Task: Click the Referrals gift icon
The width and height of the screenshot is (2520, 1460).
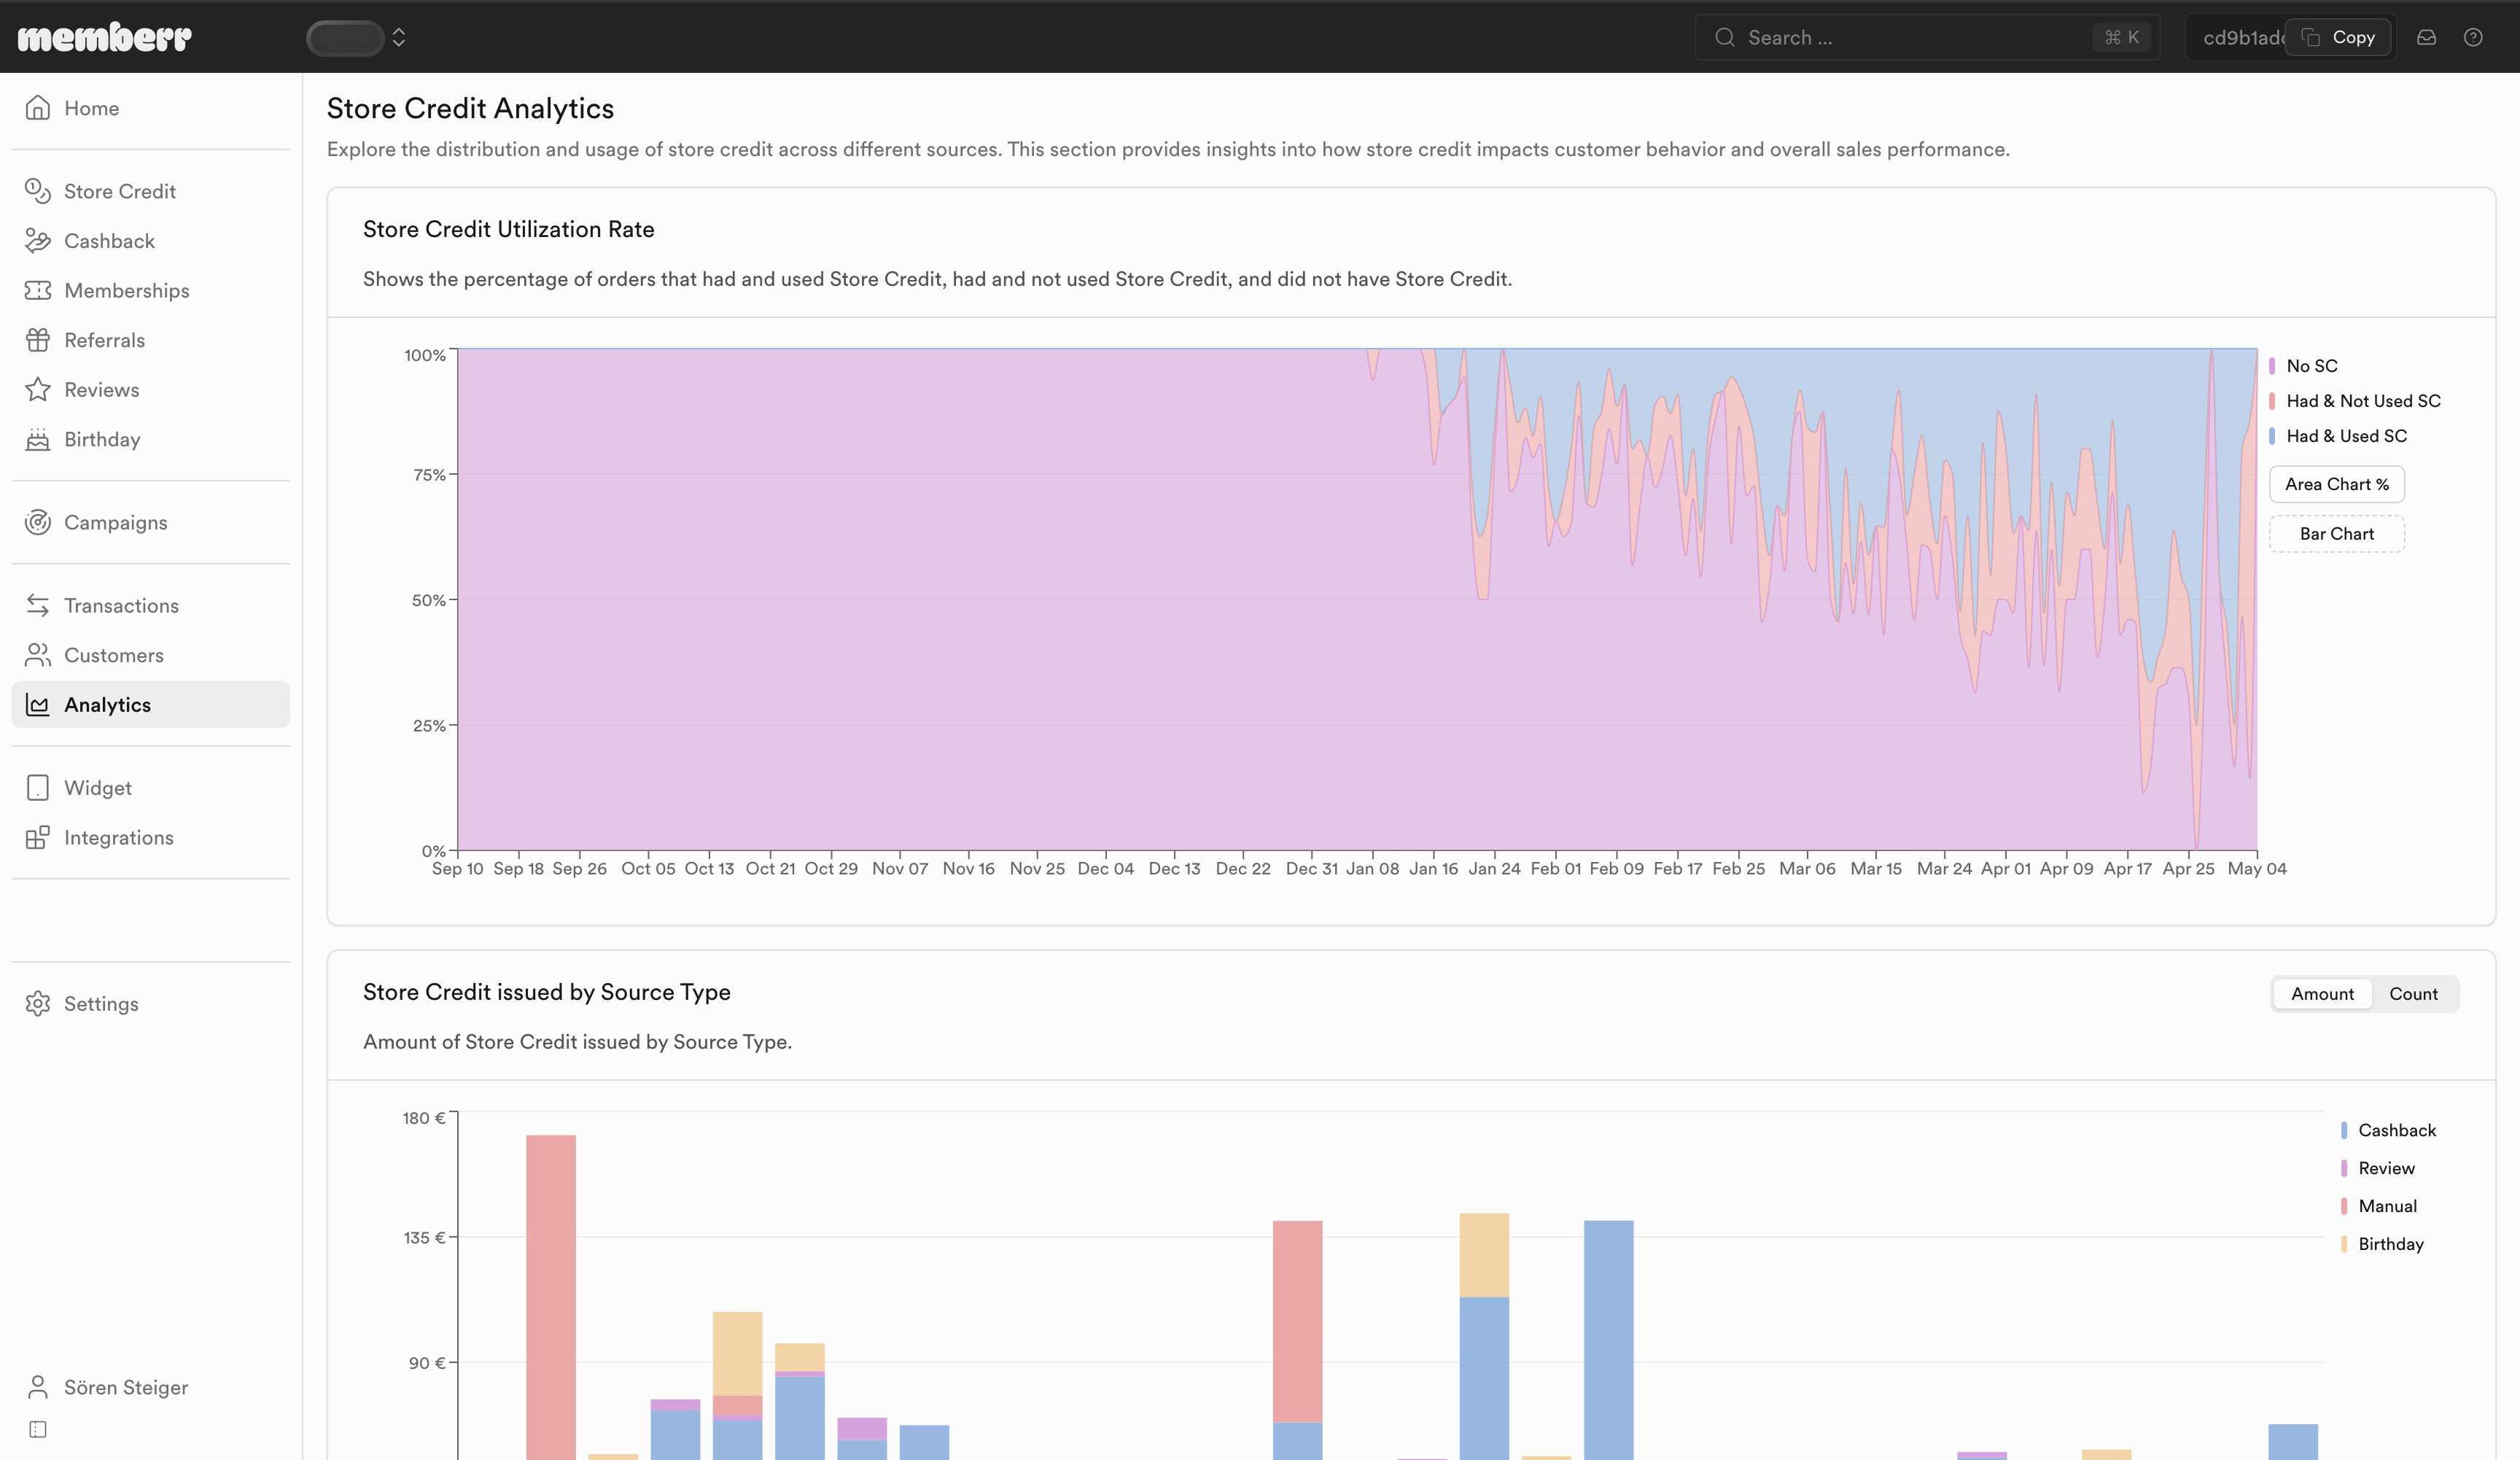Action: [x=38, y=340]
